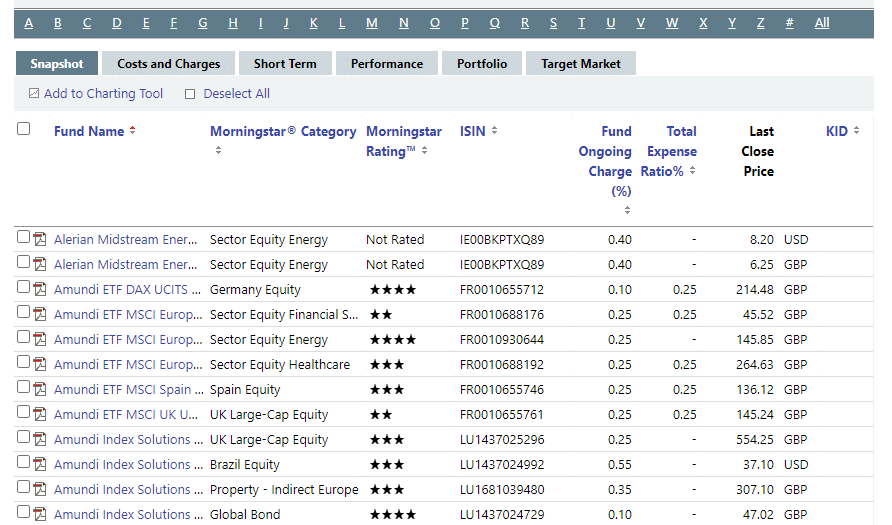Switch to the Snapshot tab
This screenshot has width=892, height=525.
click(x=57, y=63)
